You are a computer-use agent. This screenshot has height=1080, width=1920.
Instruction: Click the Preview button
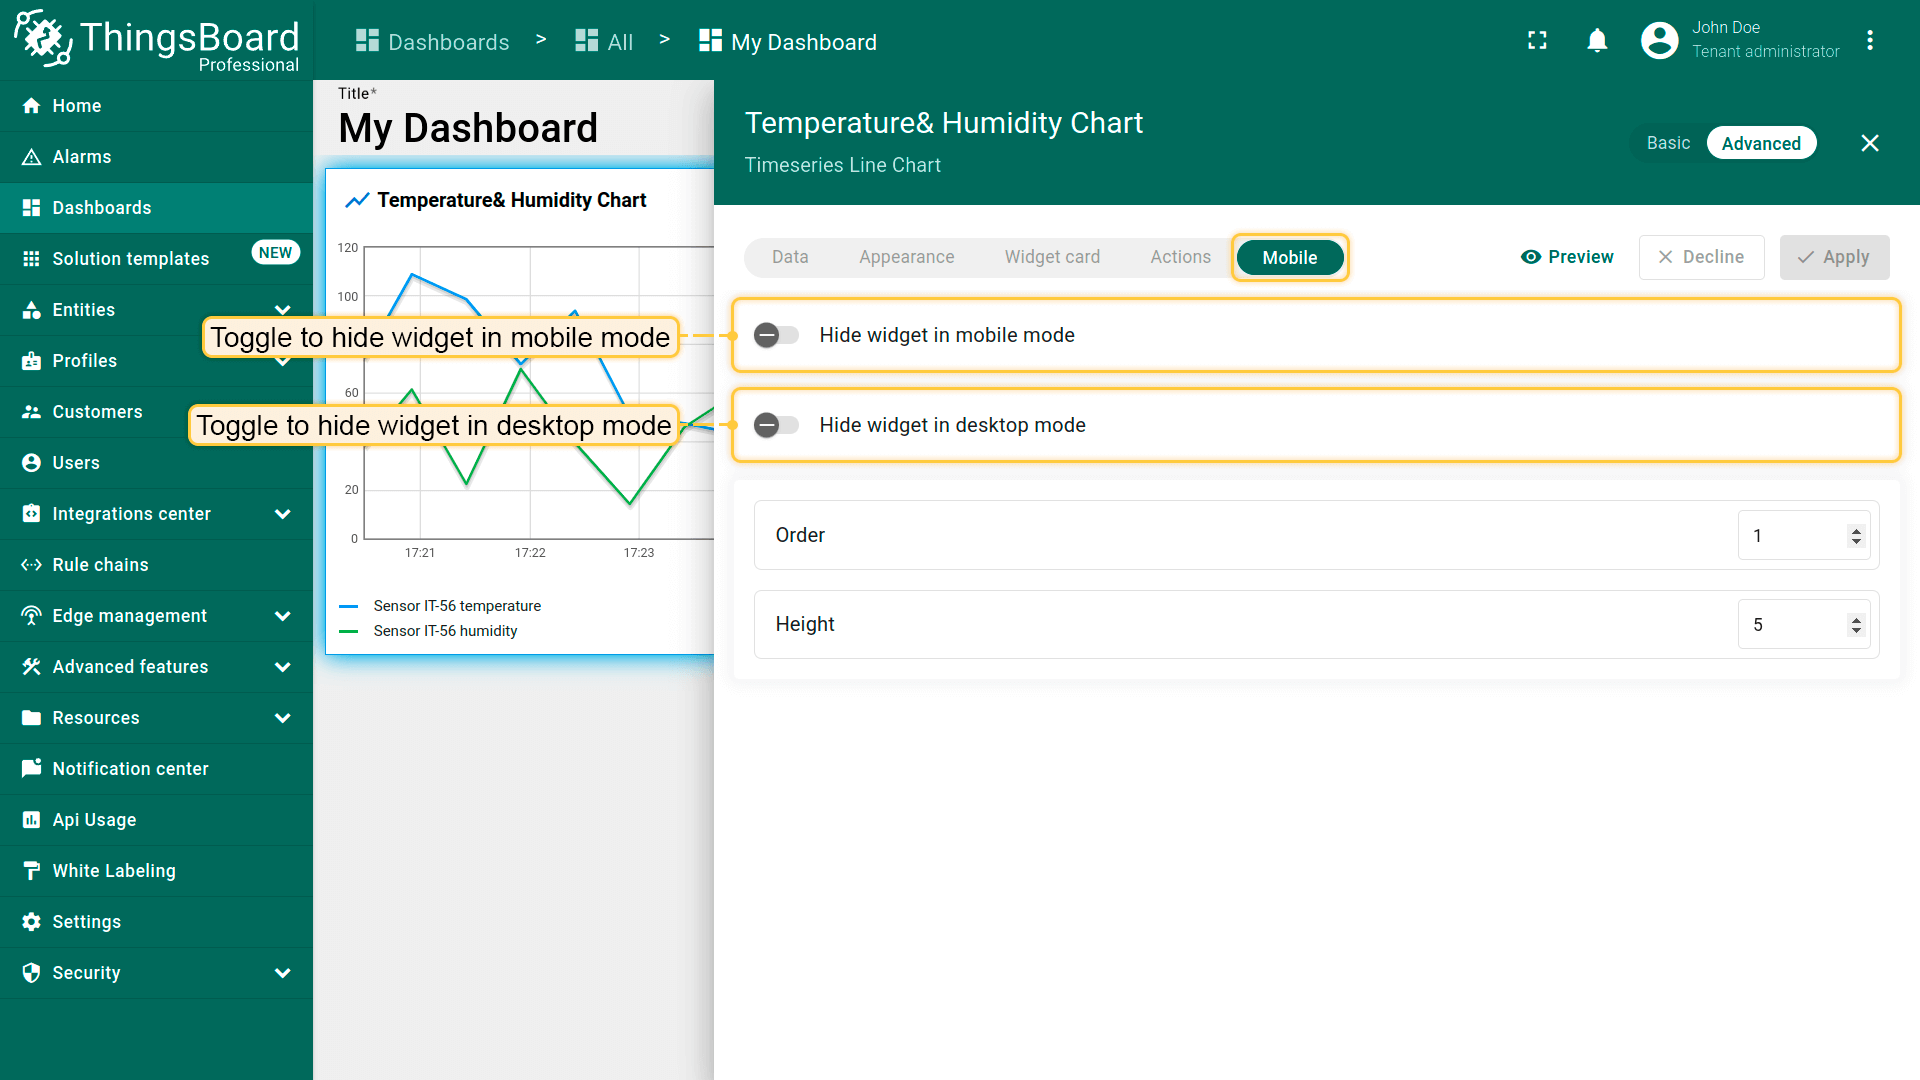pos(1567,257)
